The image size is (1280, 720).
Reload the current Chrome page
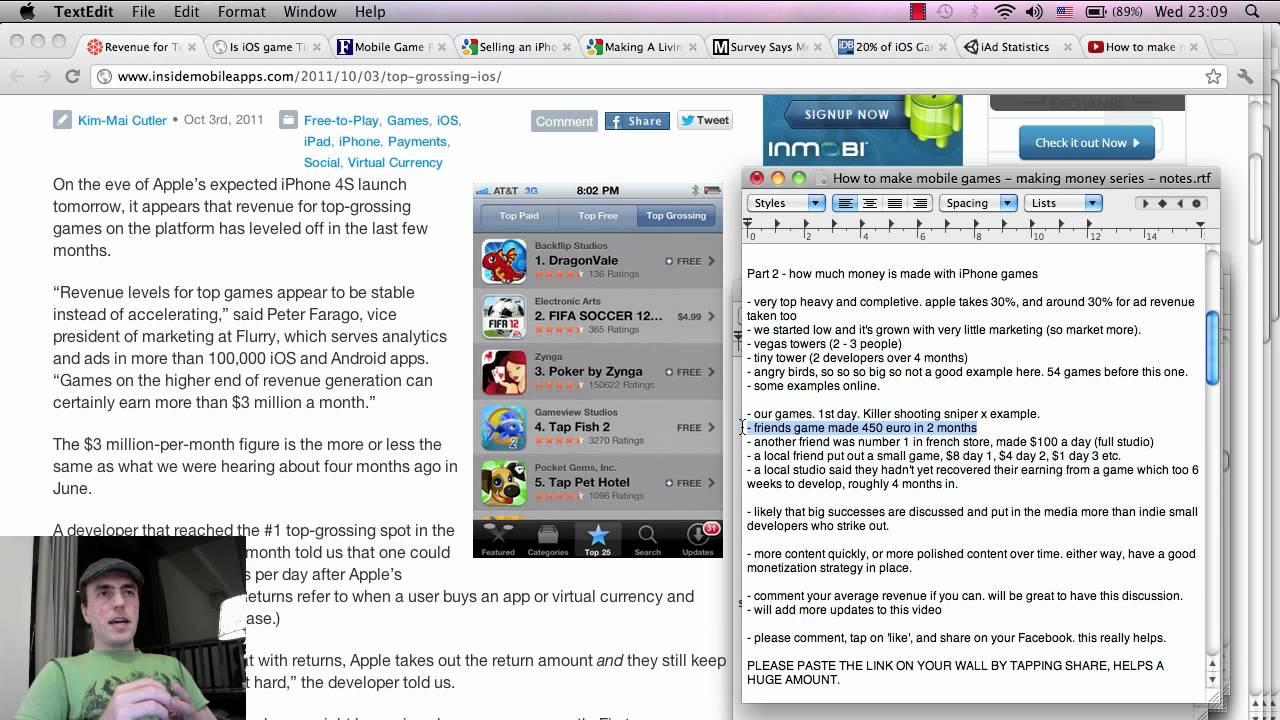[x=72, y=77]
